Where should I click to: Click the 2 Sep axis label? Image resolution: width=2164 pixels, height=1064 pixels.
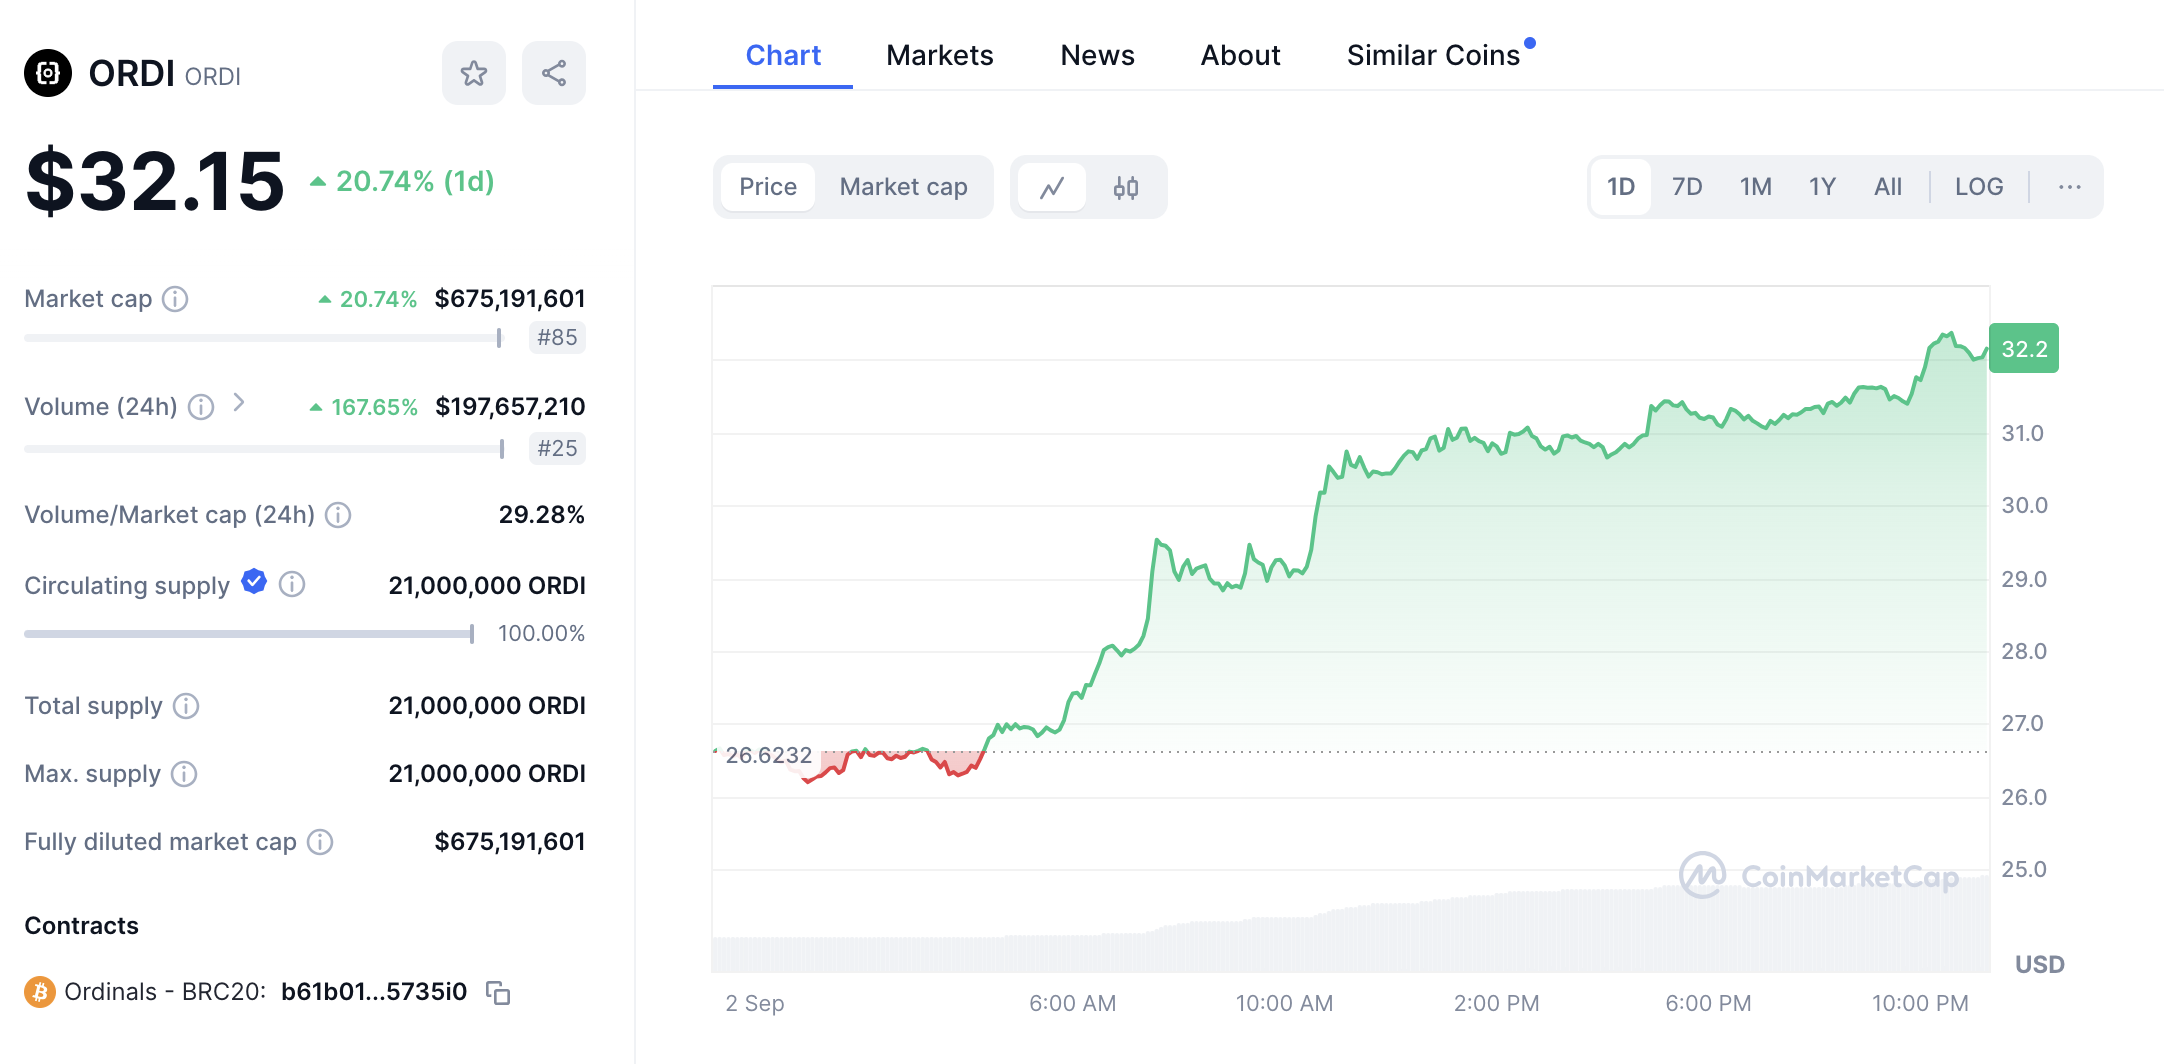coord(755,1003)
